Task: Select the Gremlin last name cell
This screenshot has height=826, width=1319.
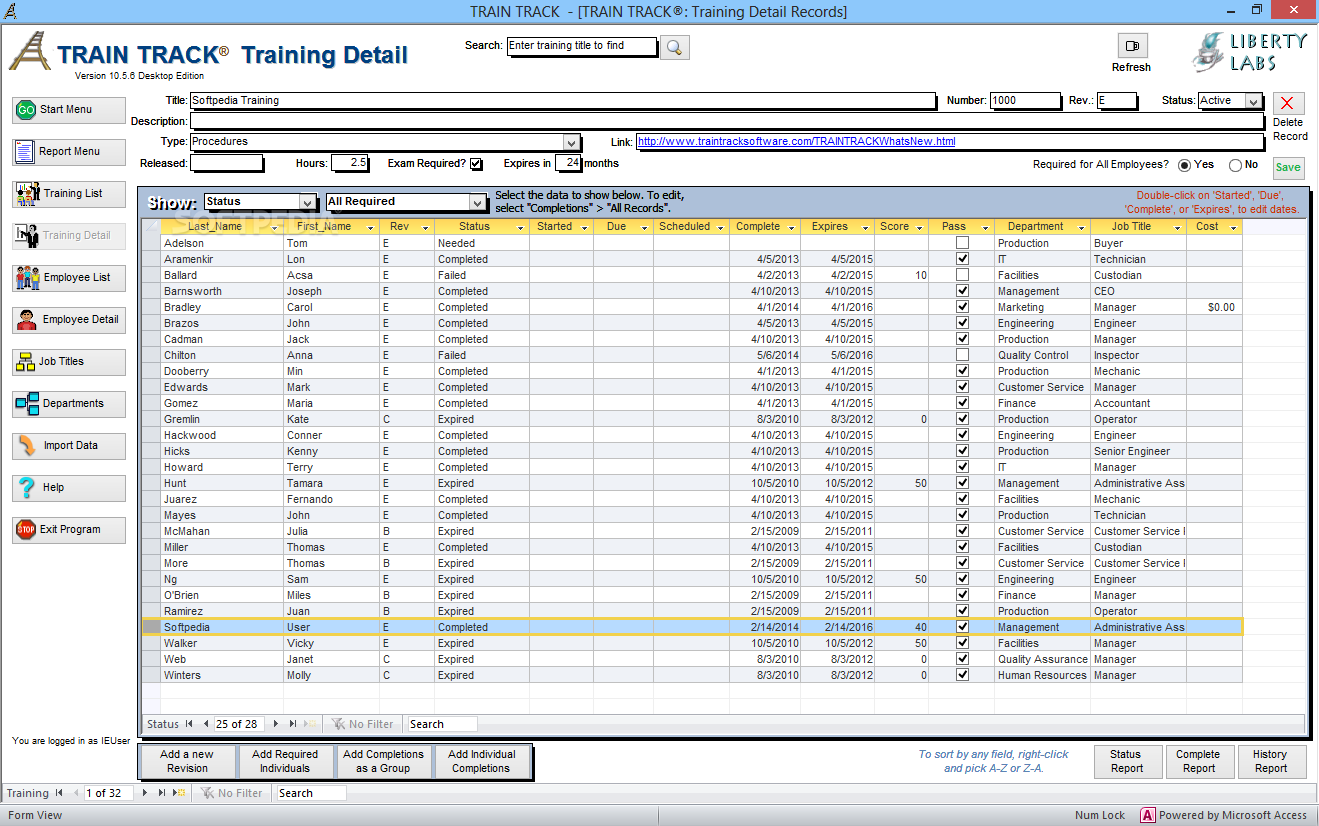Action: click(x=222, y=419)
